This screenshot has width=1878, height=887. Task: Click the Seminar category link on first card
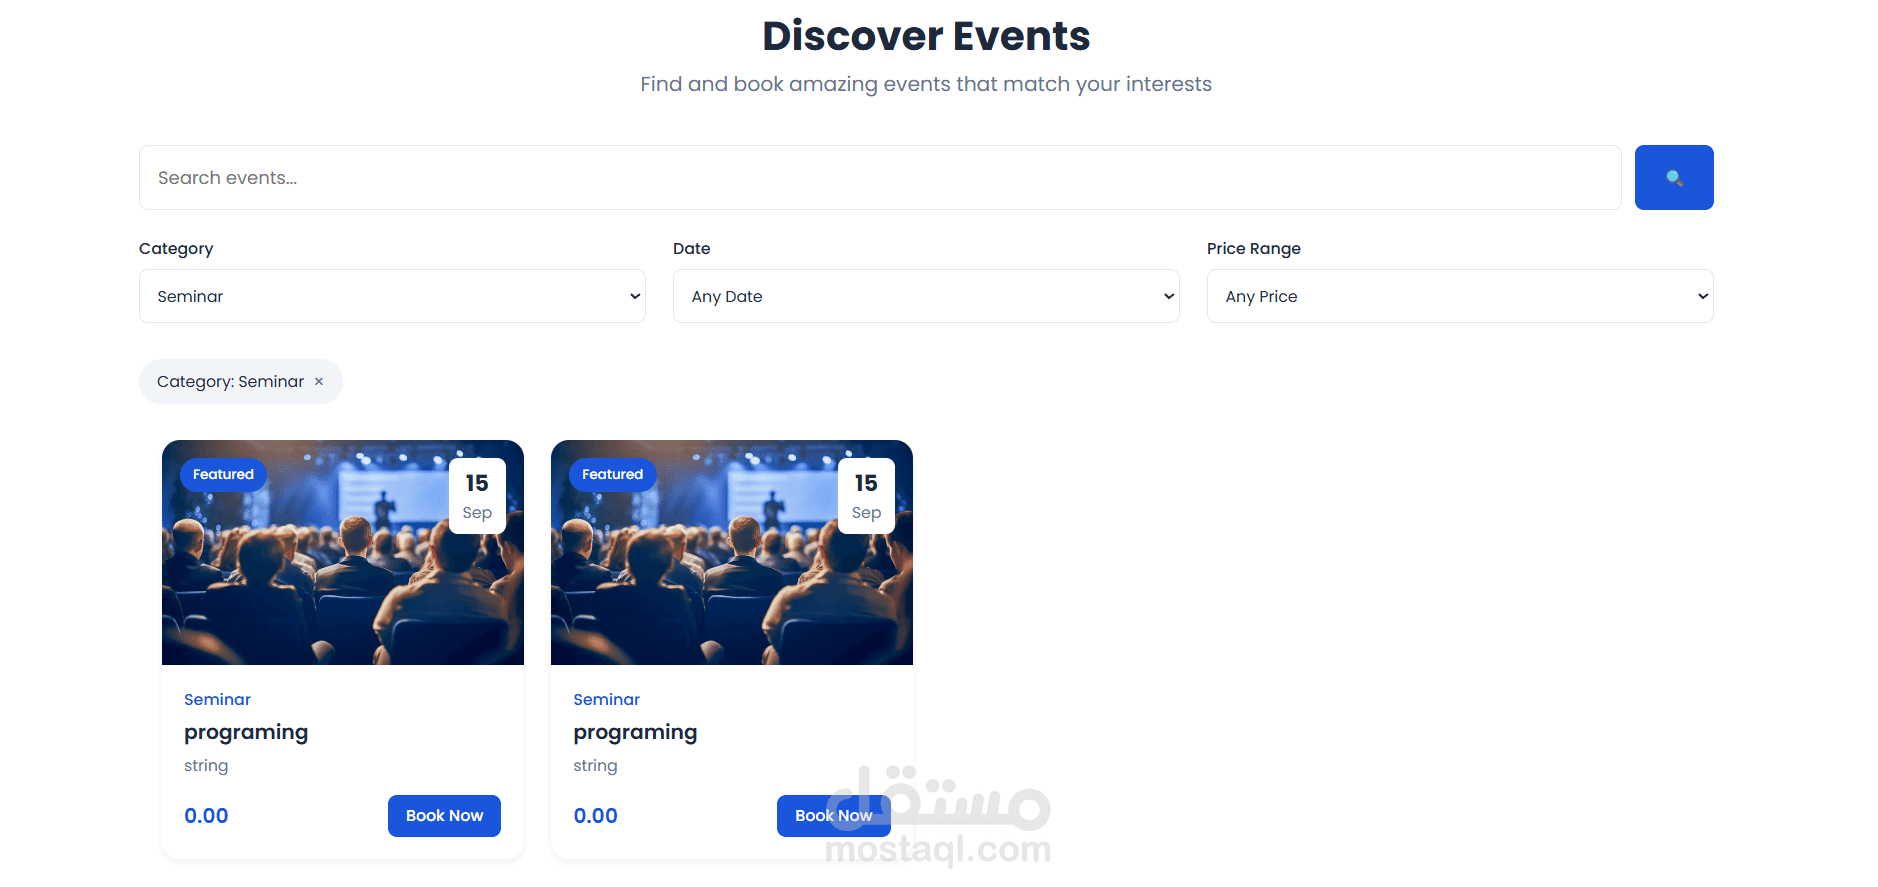[x=217, y=699]
